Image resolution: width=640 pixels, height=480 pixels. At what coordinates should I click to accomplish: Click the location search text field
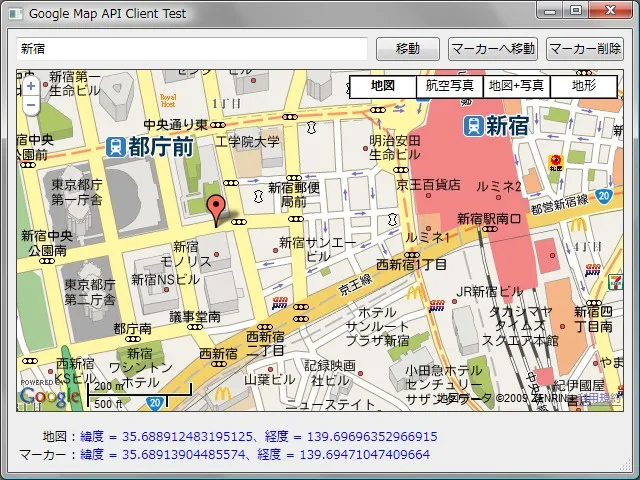coord(192,49)
